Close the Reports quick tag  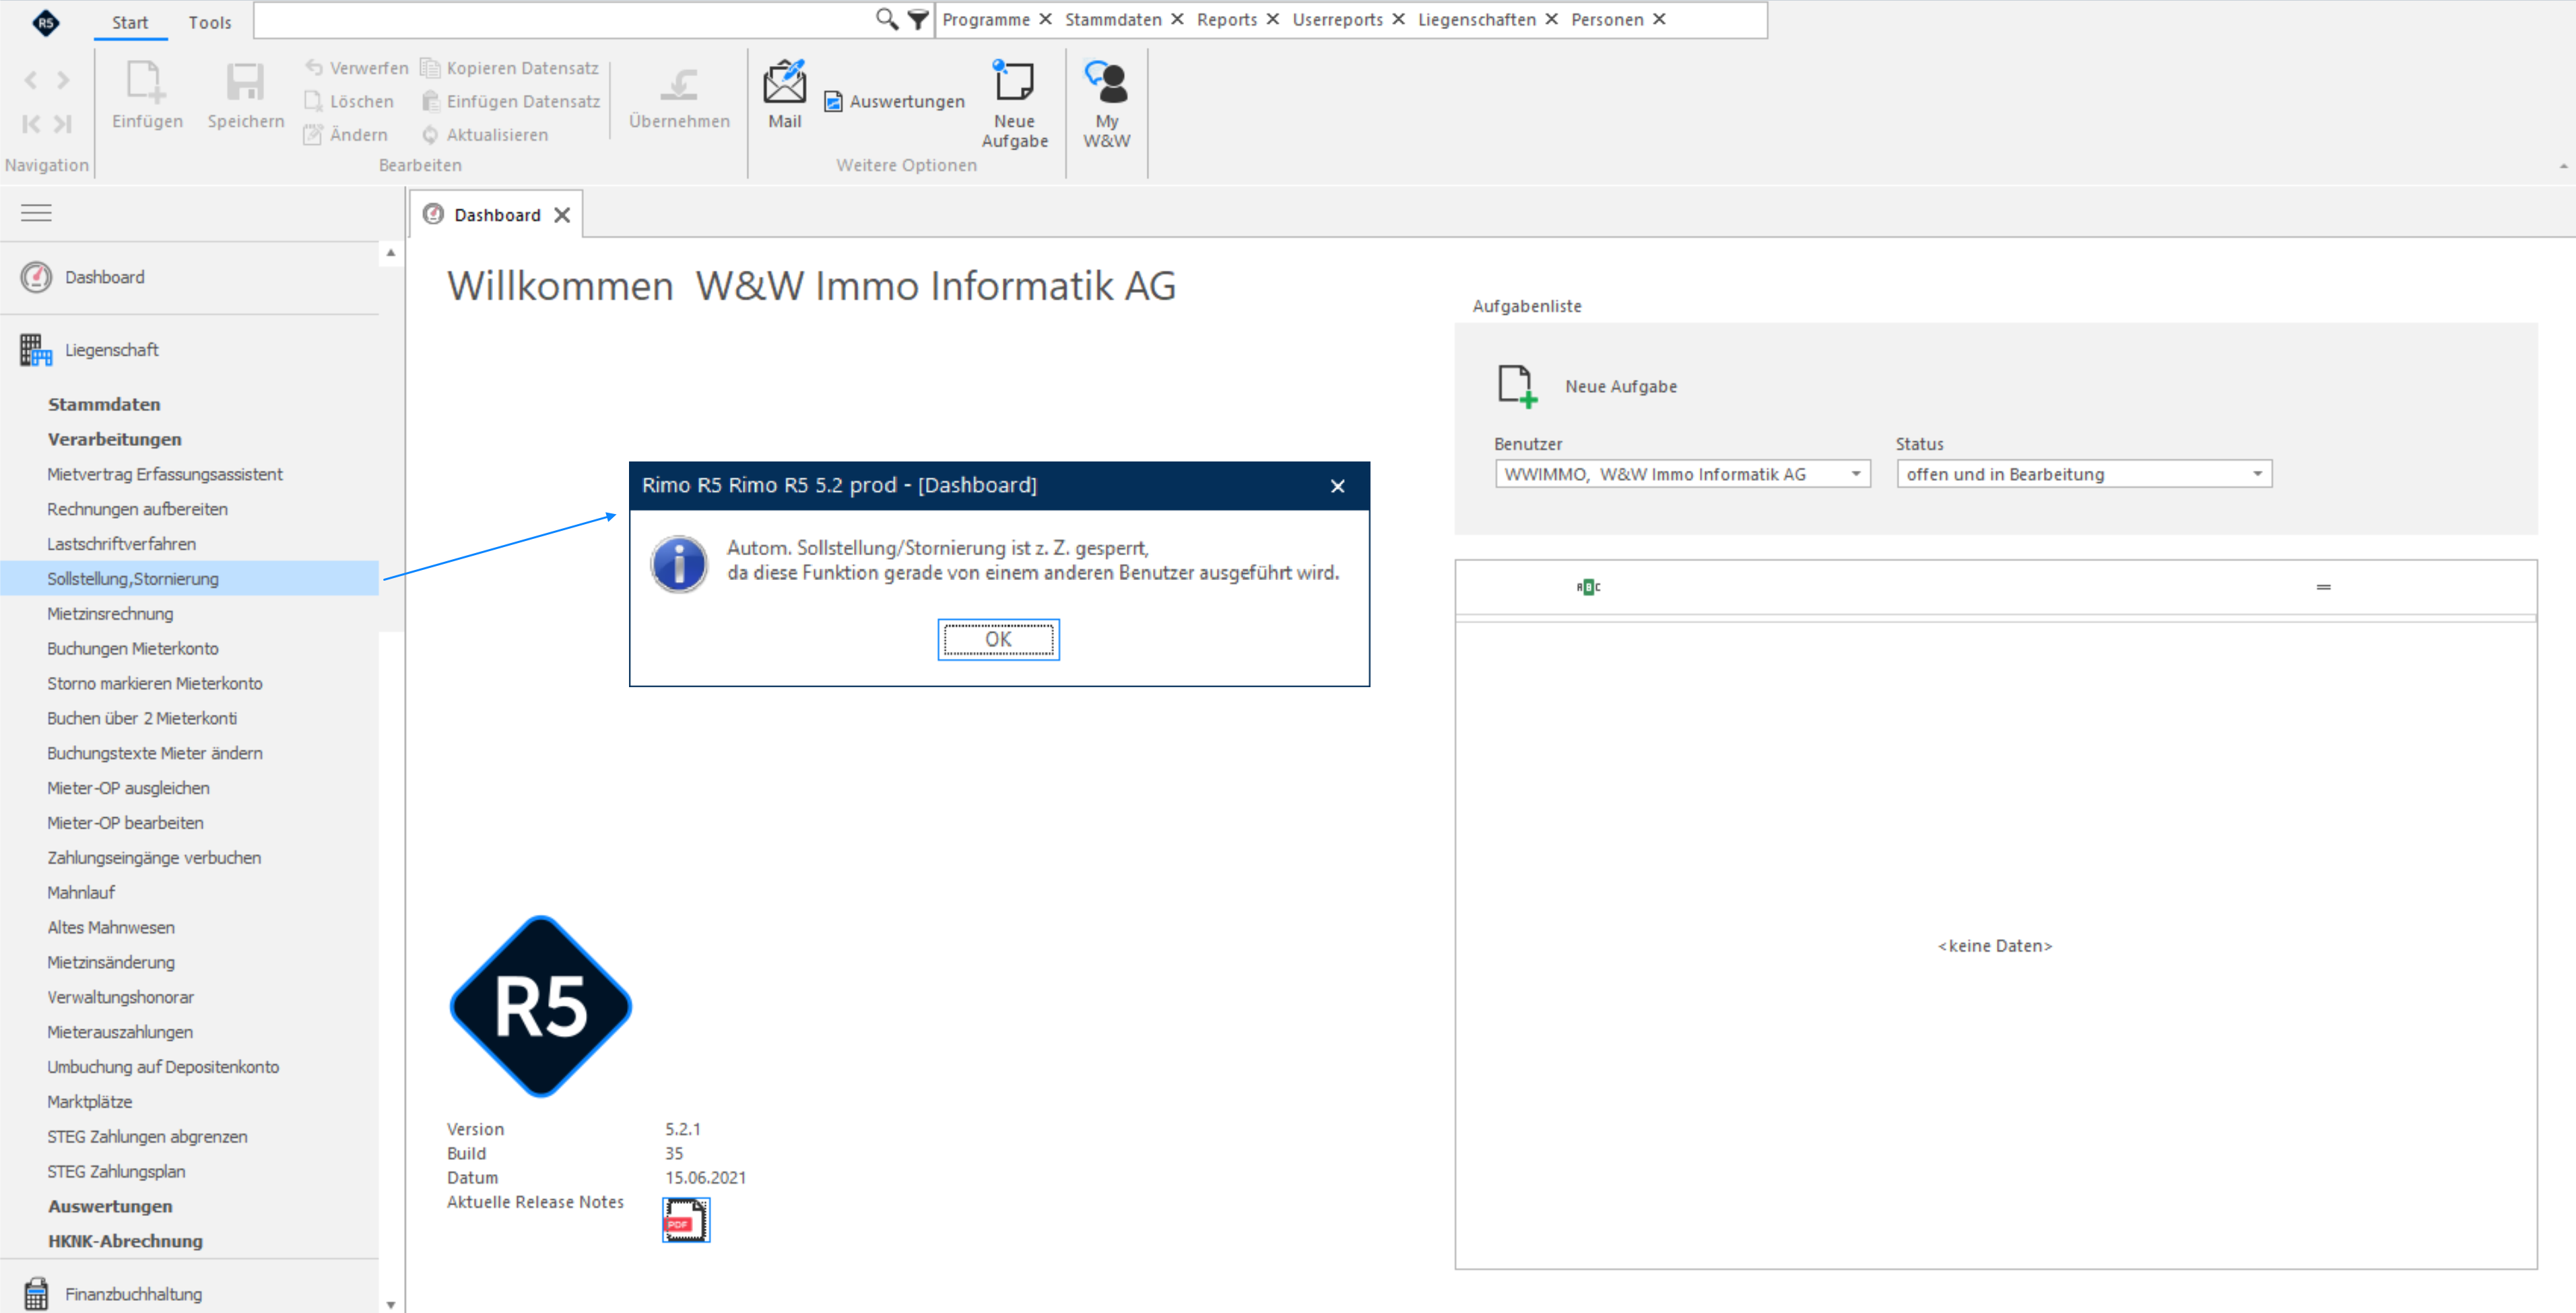click(1272, 19)
